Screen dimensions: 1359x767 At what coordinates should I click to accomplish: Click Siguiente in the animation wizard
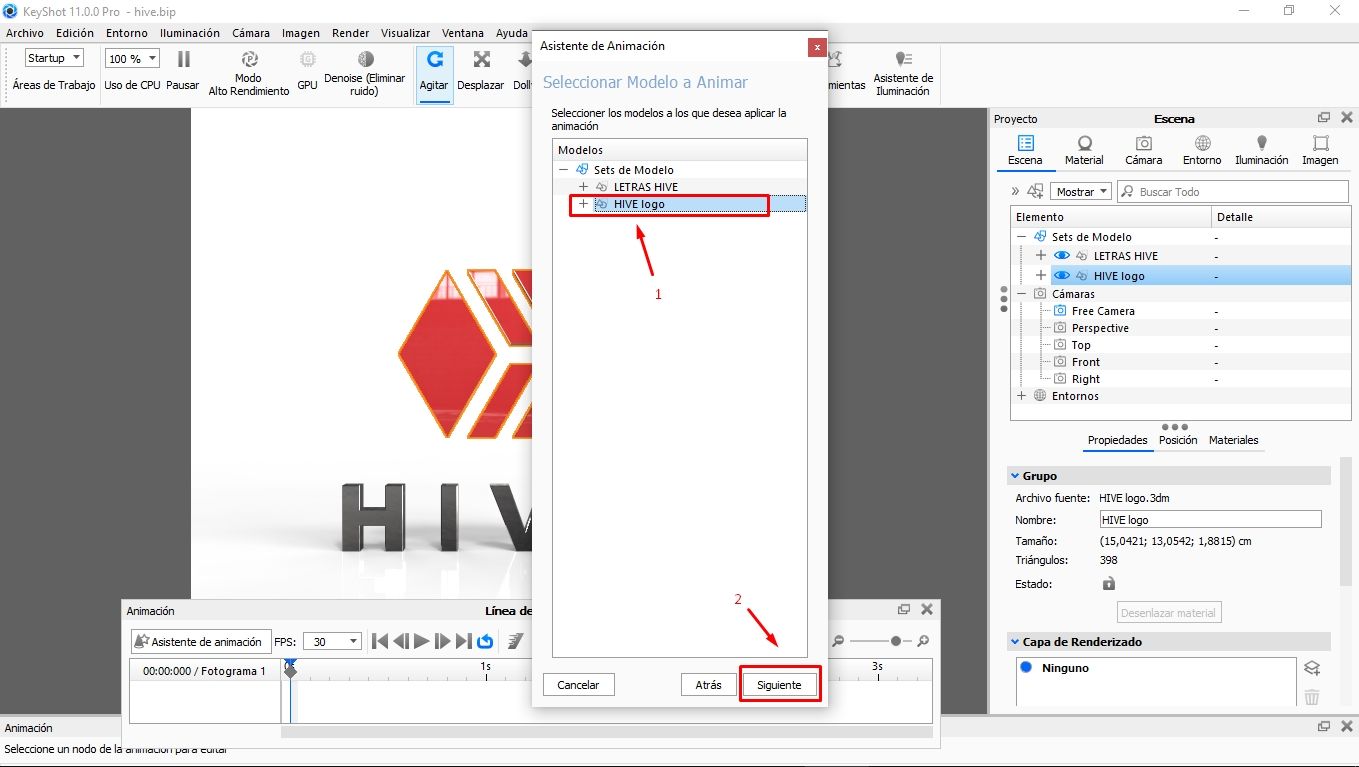click(x=779, y=685)
